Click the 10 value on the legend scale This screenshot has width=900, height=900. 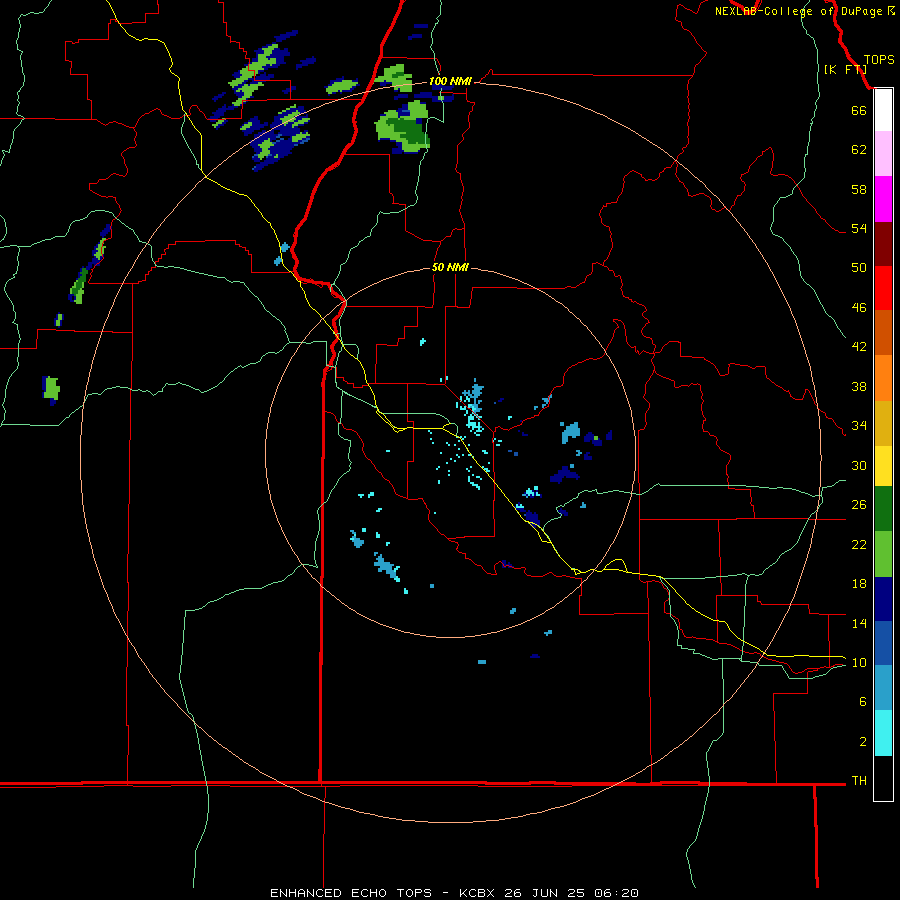(x=859, y=662)
